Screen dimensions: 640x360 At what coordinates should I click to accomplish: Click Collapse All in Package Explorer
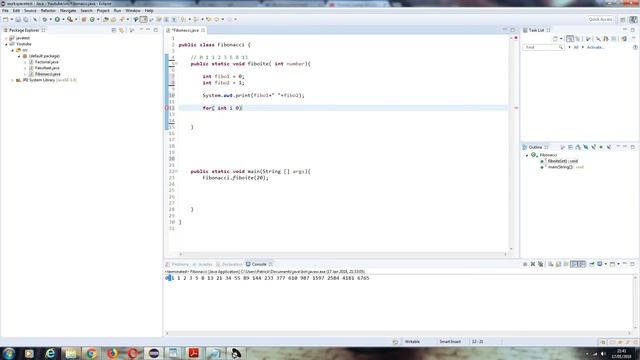pos(114,30)
